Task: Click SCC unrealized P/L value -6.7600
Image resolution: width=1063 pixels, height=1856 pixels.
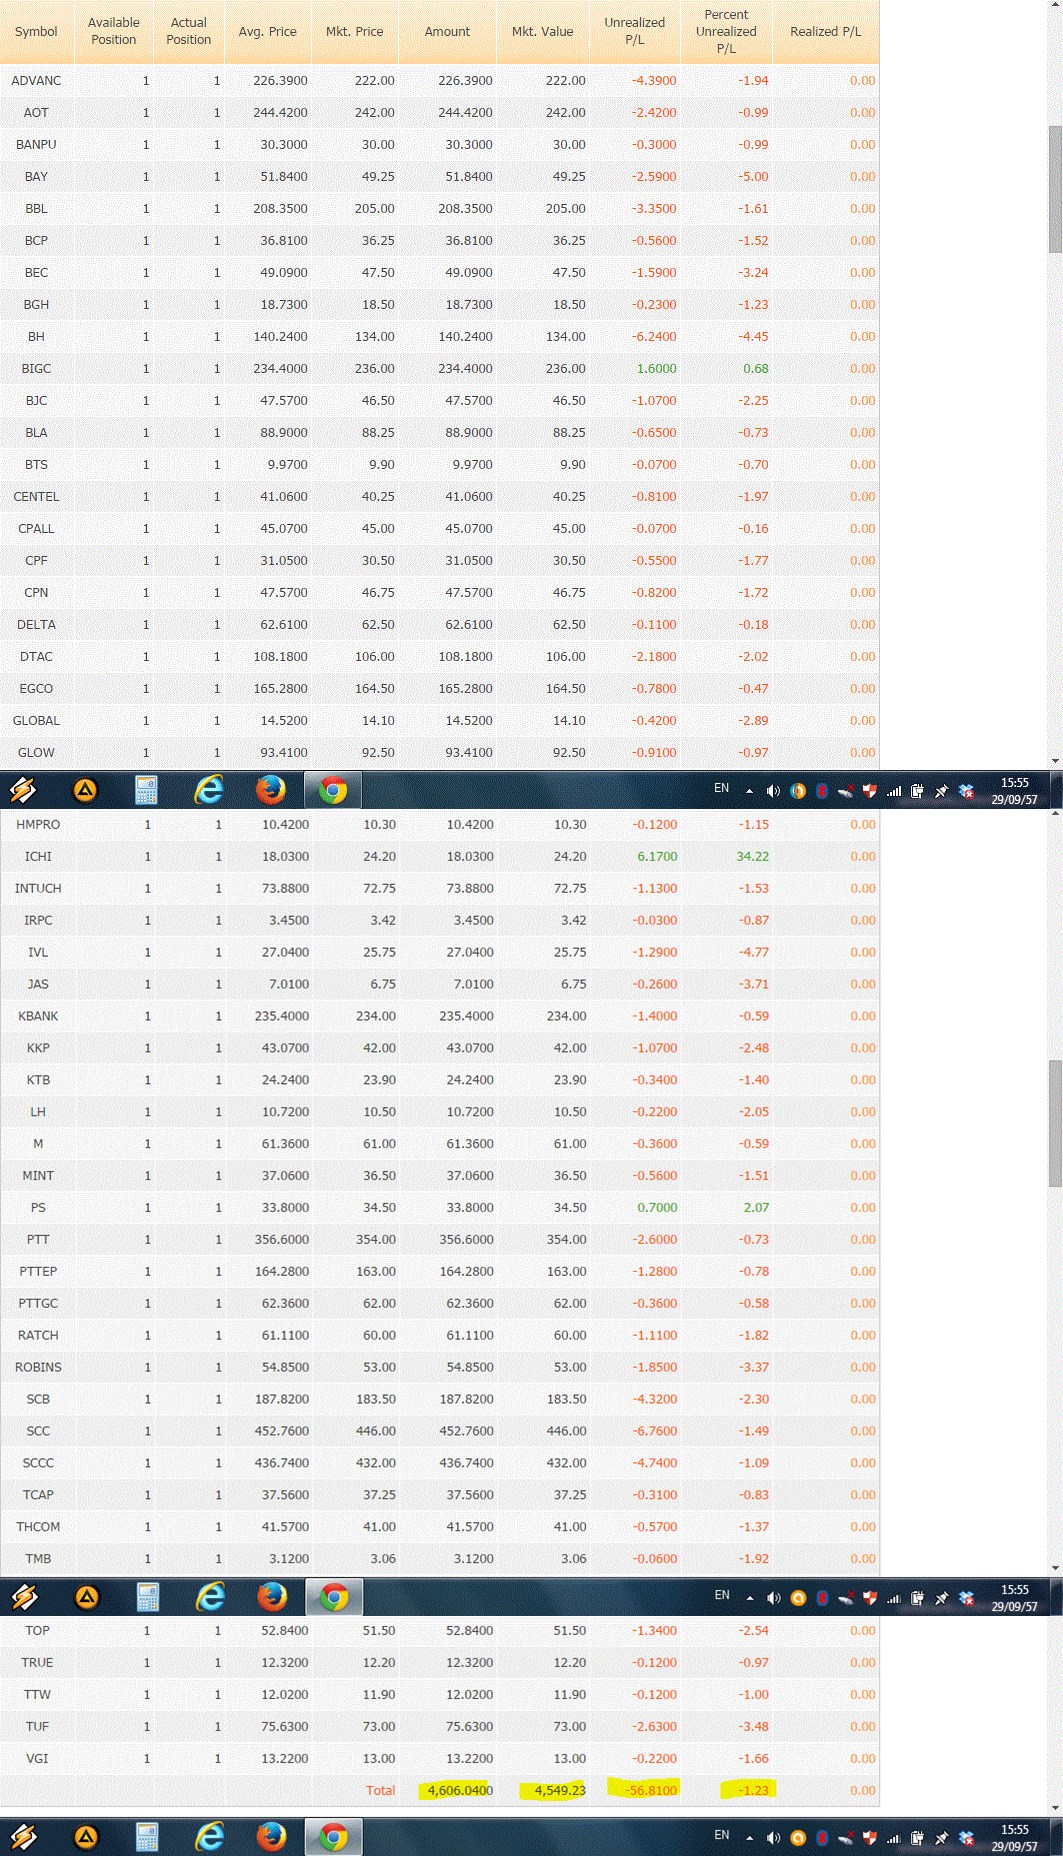Action: (655, 1431)
